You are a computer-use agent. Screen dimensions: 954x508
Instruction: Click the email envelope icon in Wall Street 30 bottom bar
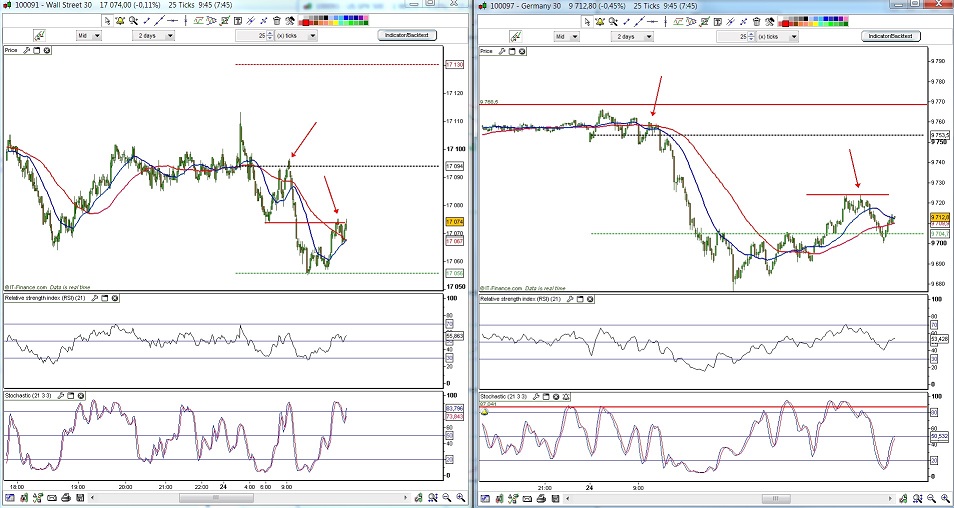coord(52,498)
